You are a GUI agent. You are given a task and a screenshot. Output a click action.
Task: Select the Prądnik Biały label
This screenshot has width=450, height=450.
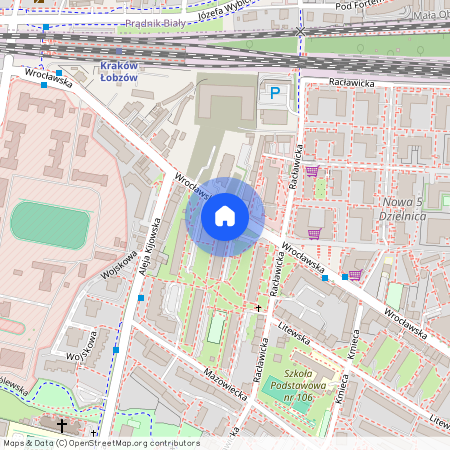(155, 24)
